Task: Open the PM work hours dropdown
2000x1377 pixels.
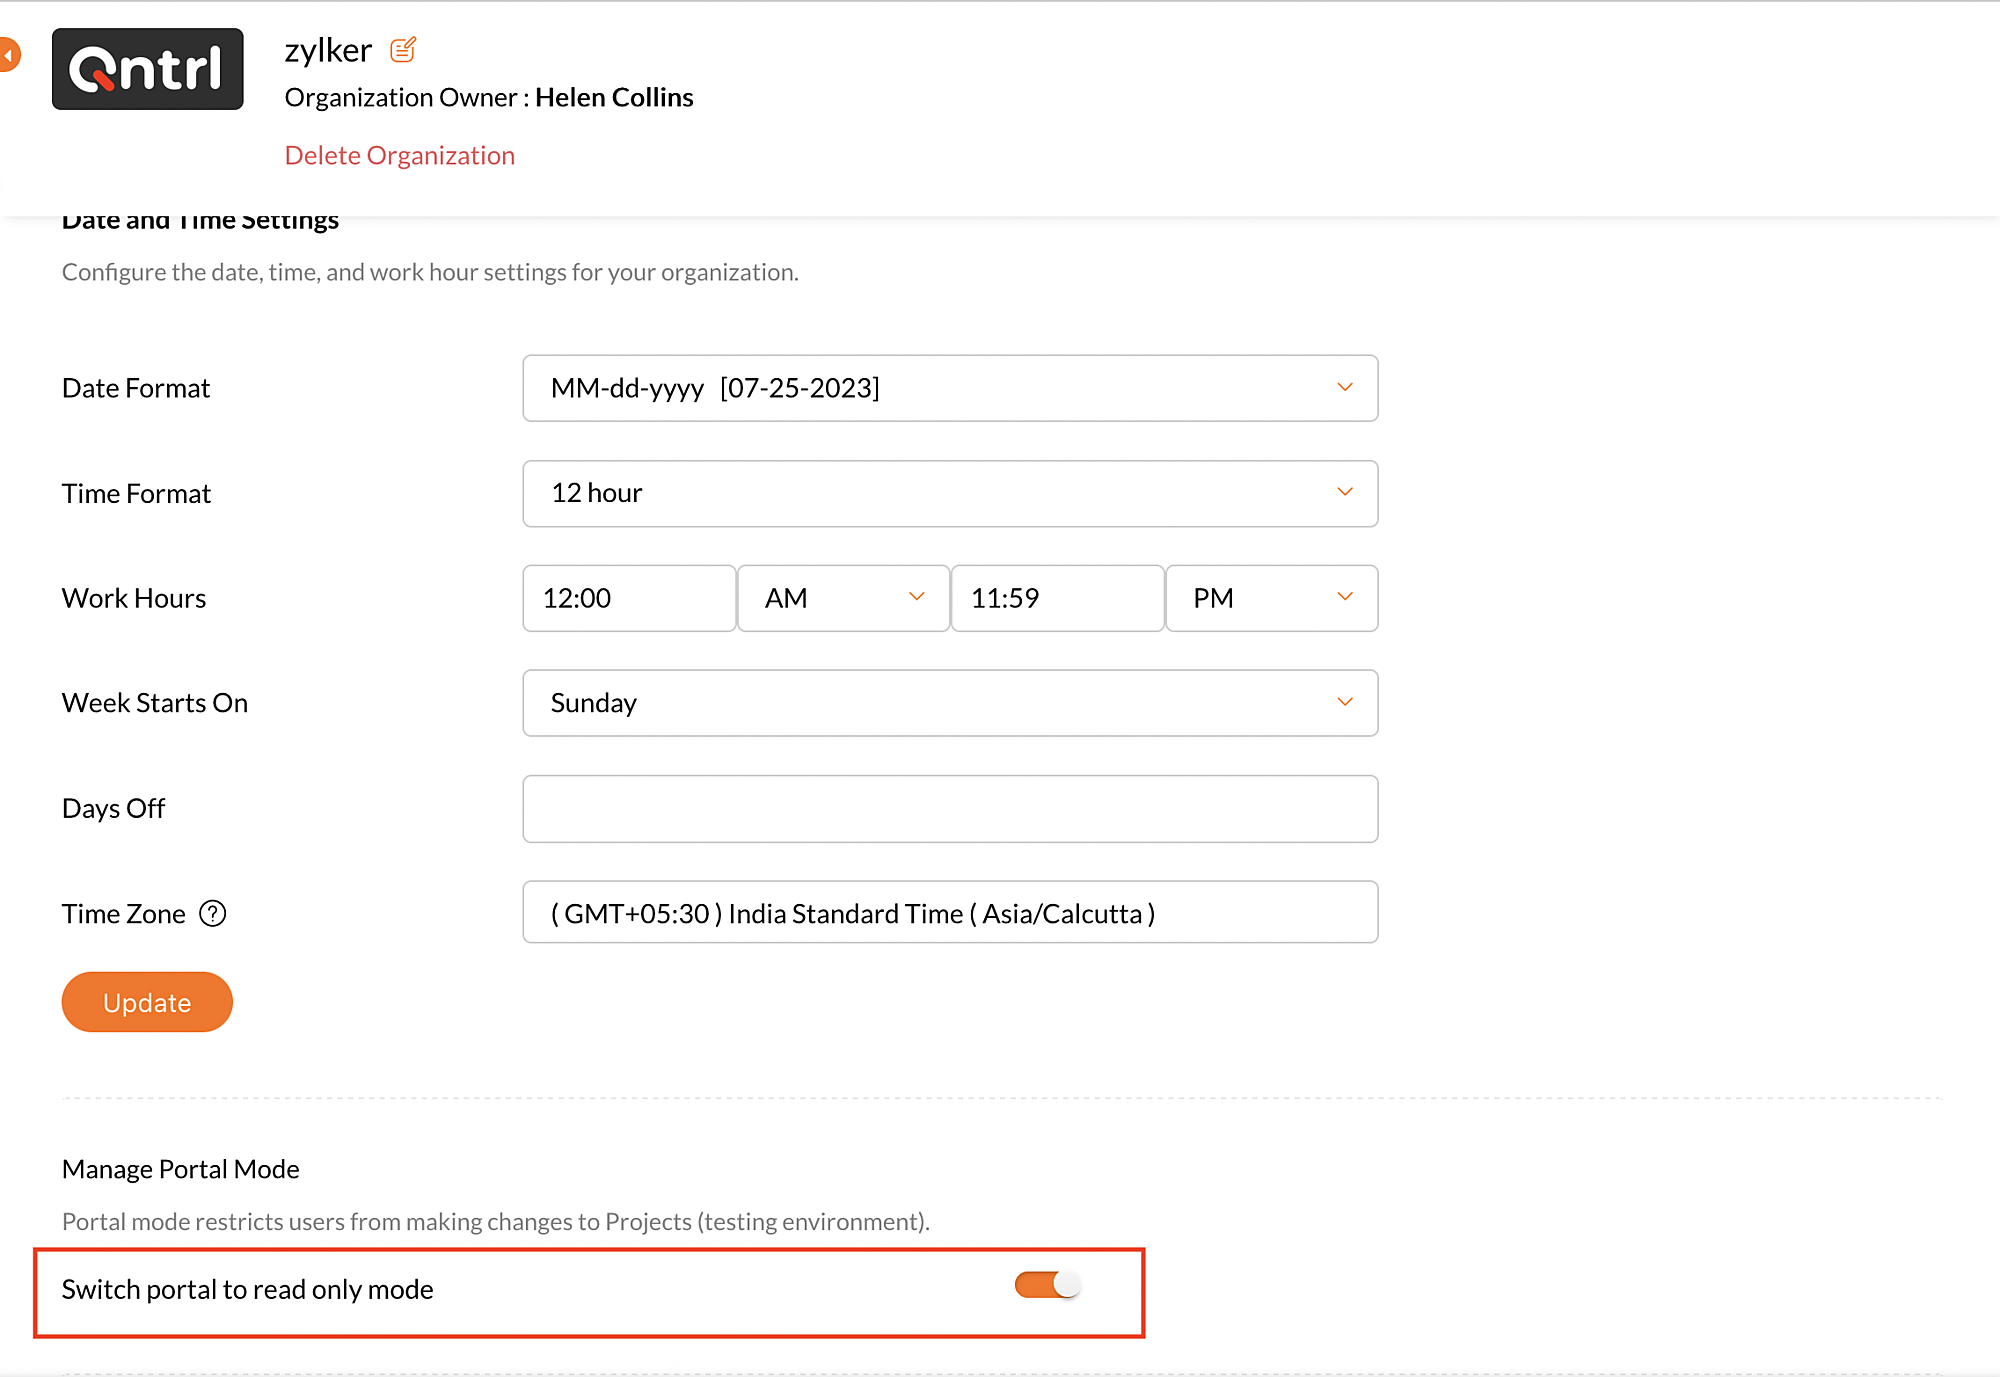Action: pyautogui.click(x=1271, y=598)
